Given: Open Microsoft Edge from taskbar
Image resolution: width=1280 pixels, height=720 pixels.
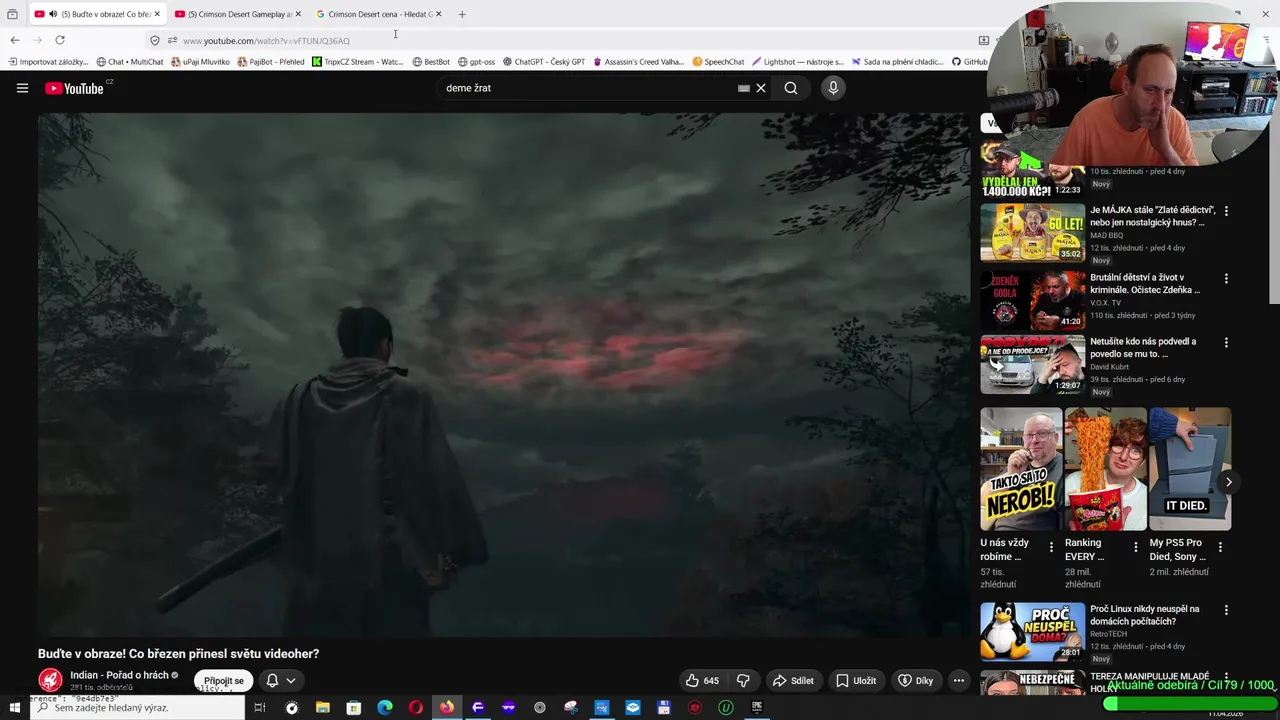Looking at the screenshot, I should (x=384, y=708).
